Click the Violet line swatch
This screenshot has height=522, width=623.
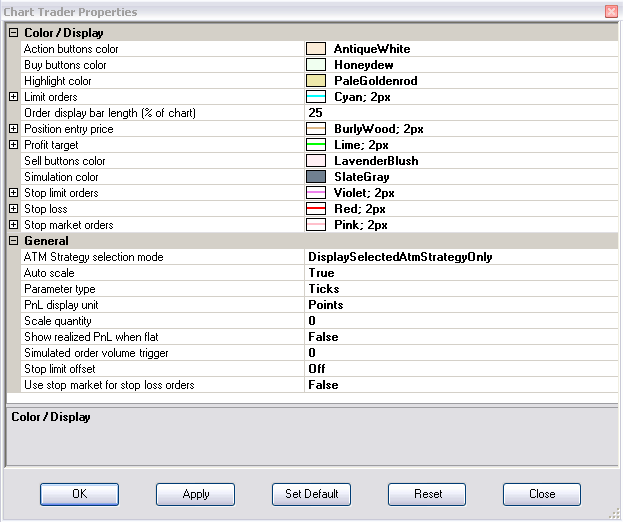[316, 193]
